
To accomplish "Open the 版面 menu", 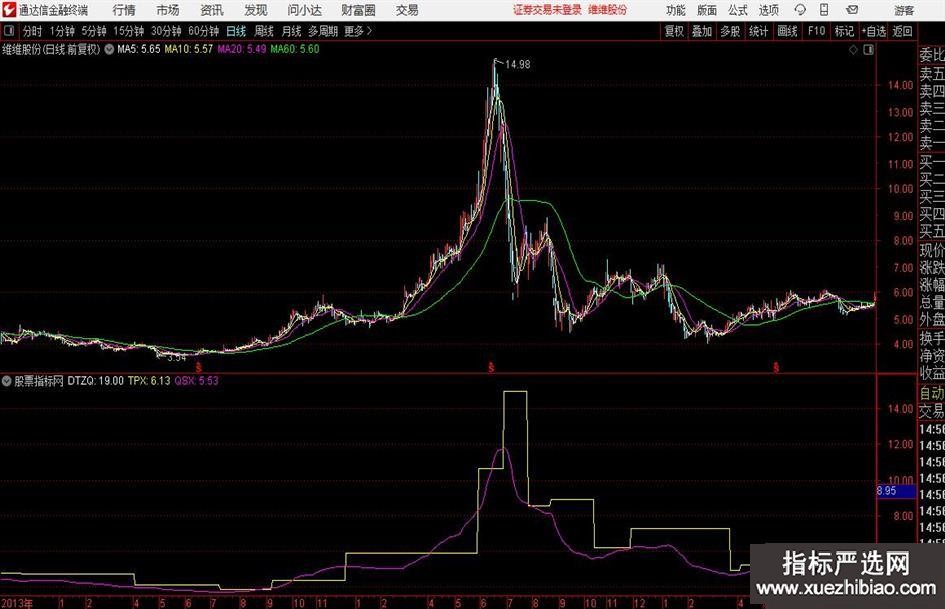I will (x=707, y=10).
